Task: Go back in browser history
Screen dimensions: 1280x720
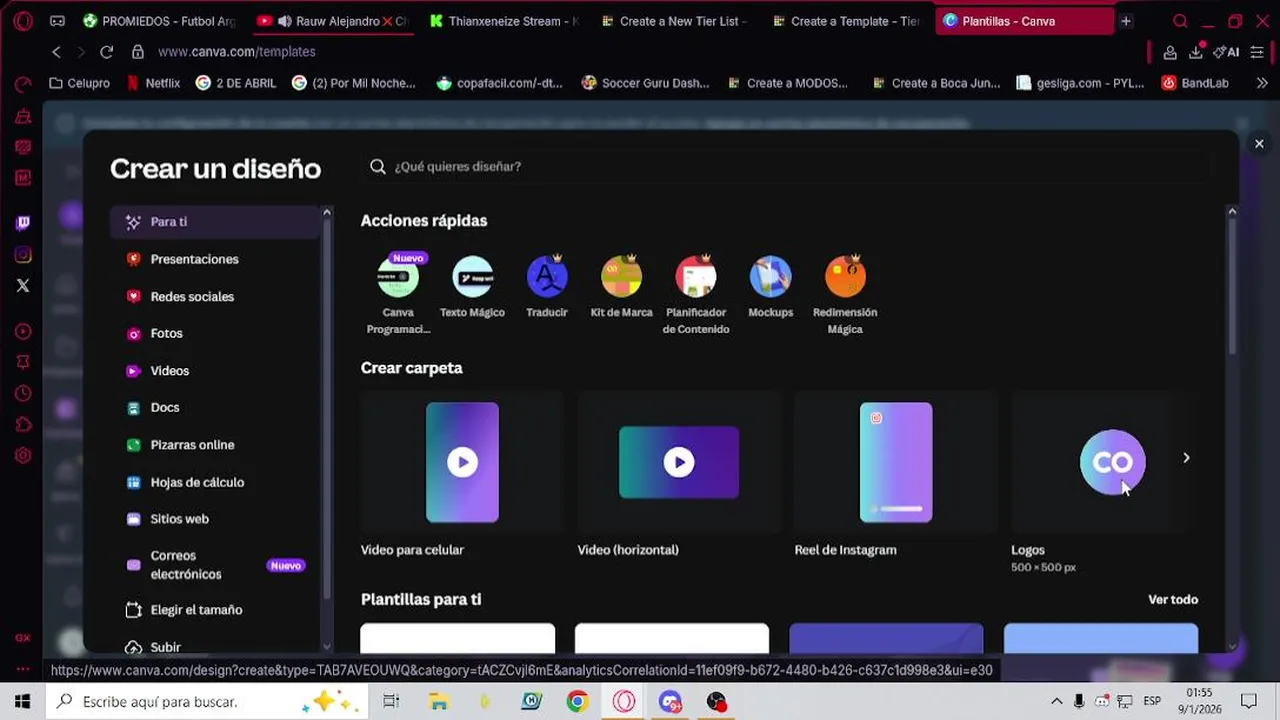Action: pyautogui.click(x=56, y=52)
